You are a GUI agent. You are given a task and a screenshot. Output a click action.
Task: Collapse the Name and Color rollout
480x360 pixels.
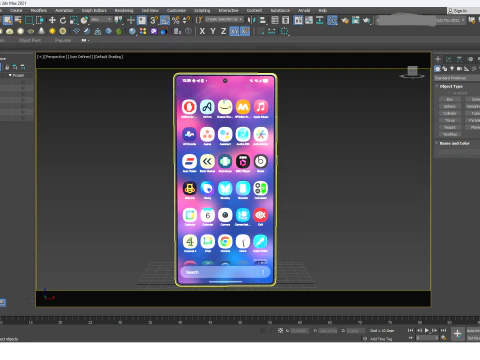coord(454,143)
